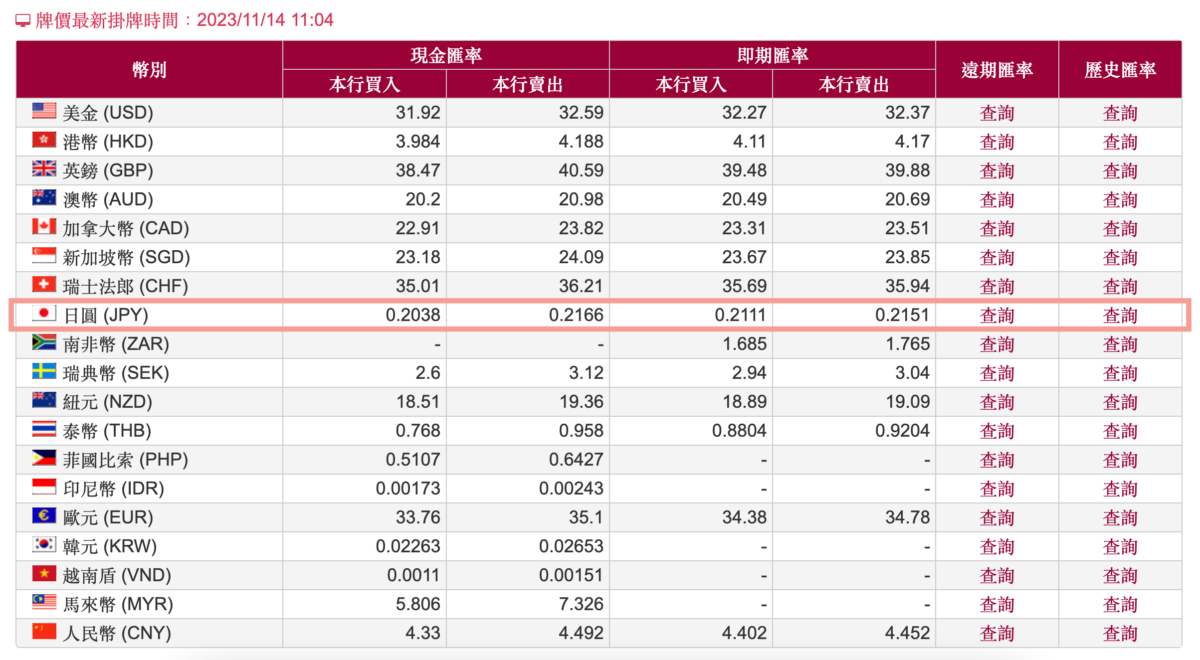Open historical rate 查詢 for JPY

pos(1120,316)
